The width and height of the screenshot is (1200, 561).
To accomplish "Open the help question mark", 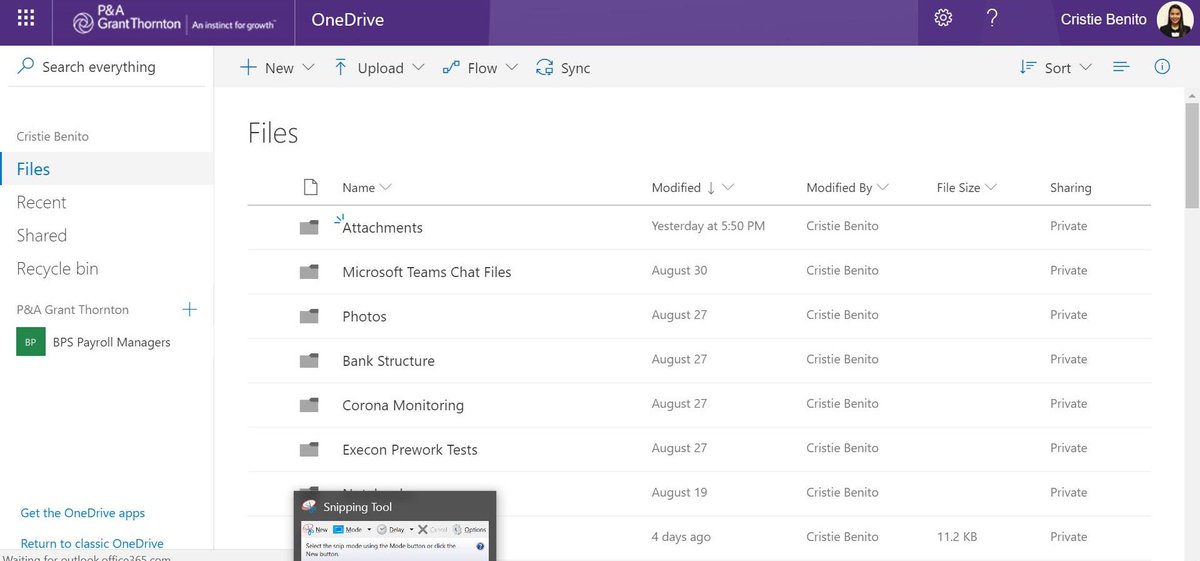I will pos(992,18).
